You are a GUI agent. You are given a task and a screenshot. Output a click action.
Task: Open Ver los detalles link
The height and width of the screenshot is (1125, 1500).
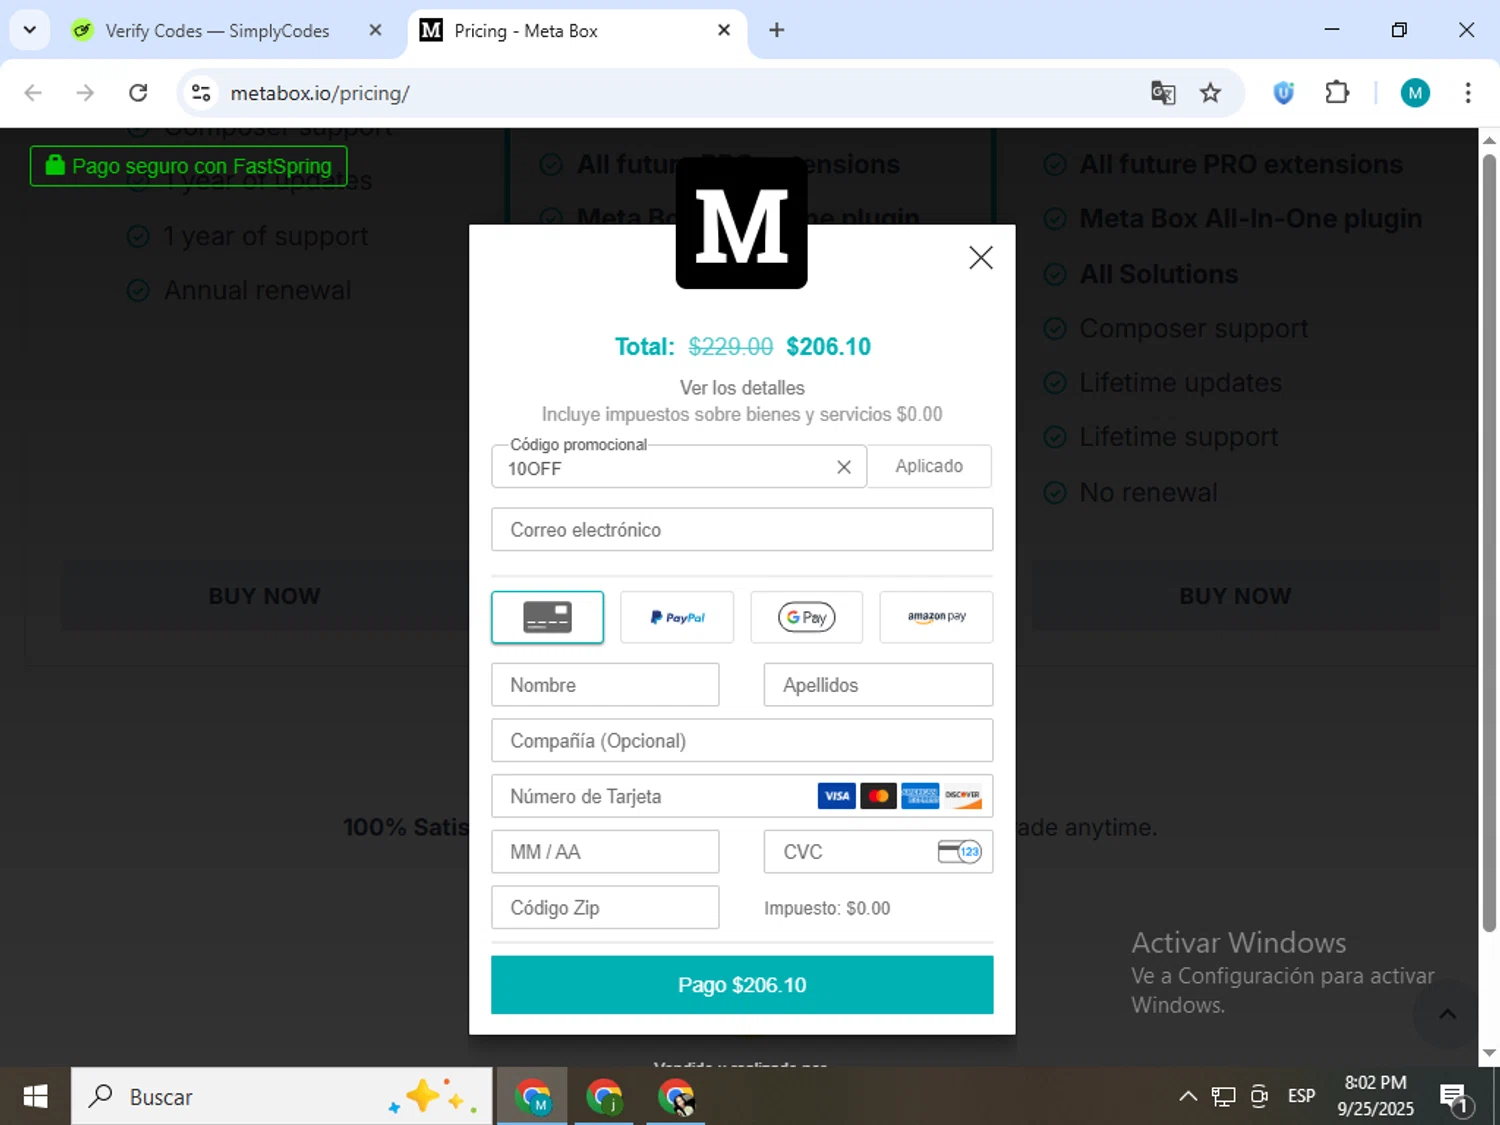(x=742, y=388)
